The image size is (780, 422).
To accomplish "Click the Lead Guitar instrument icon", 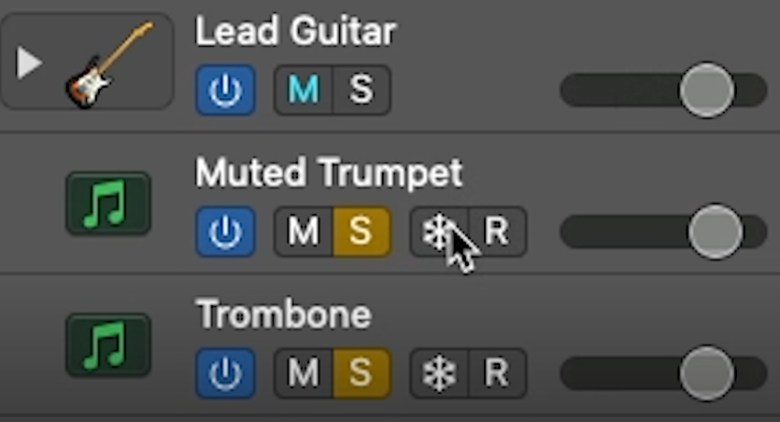I will coord(110,64).
